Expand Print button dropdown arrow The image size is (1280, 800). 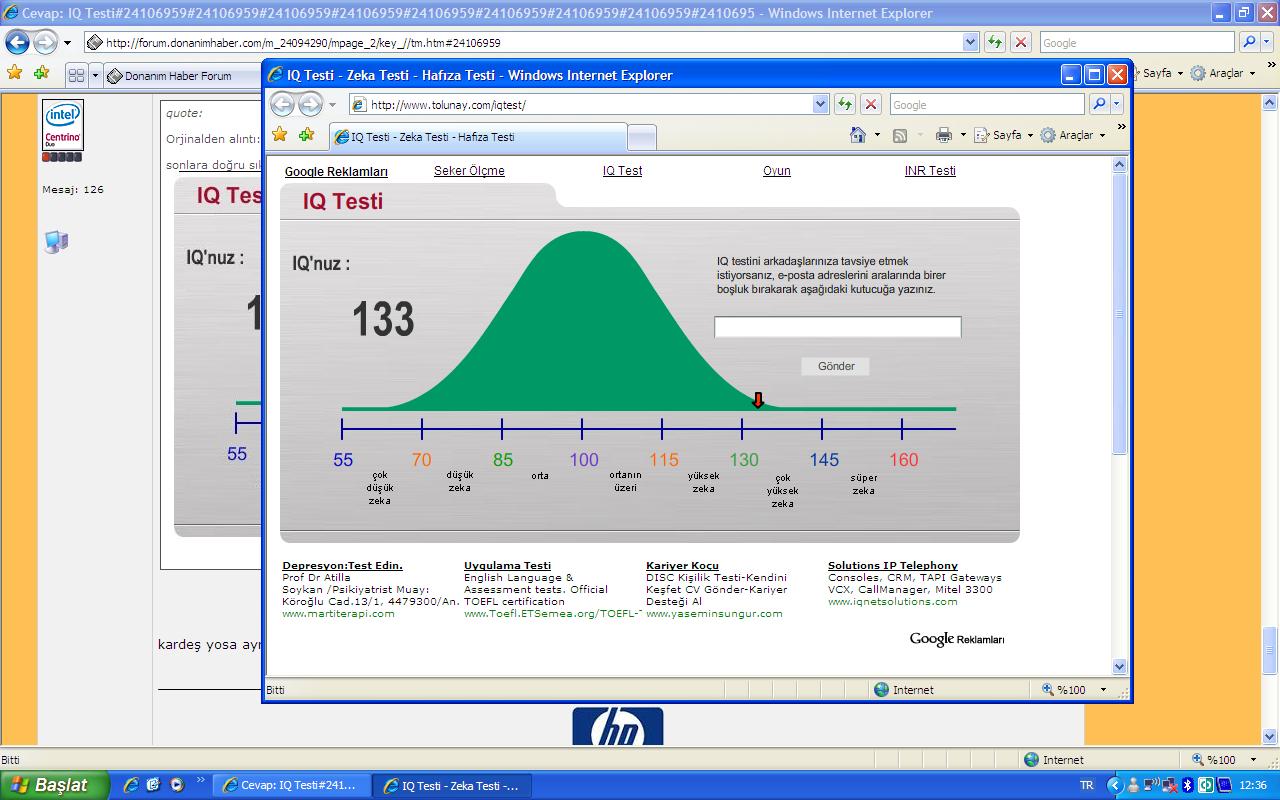(963, 135)
